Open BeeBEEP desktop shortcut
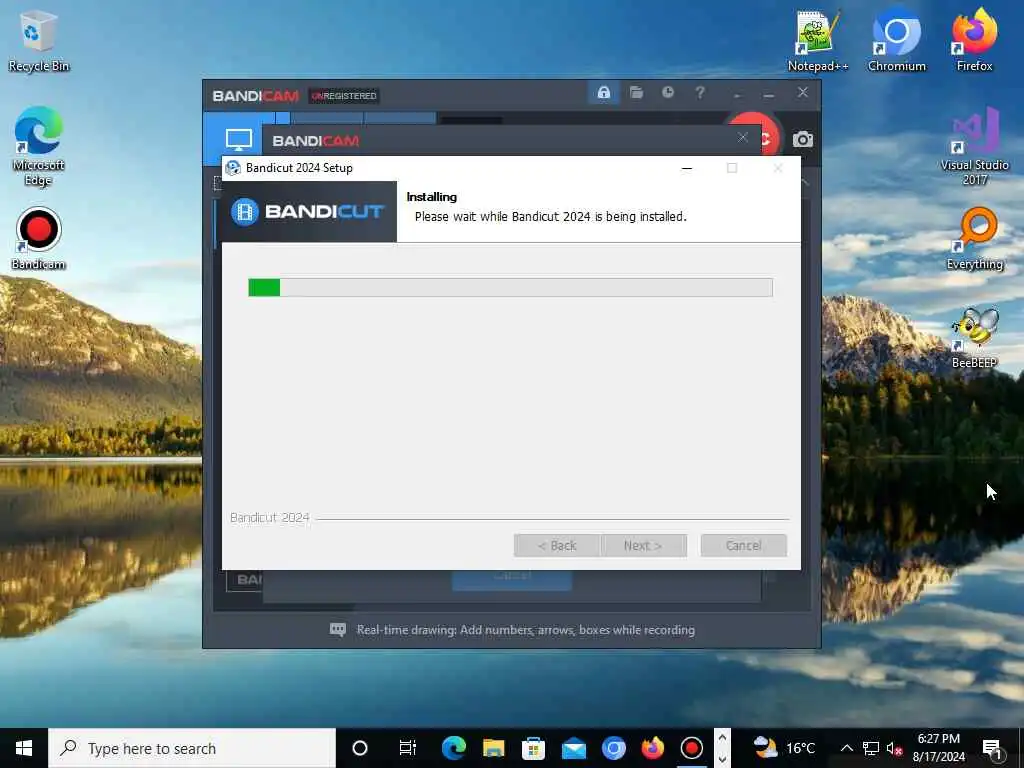 [x=974, y=338]
